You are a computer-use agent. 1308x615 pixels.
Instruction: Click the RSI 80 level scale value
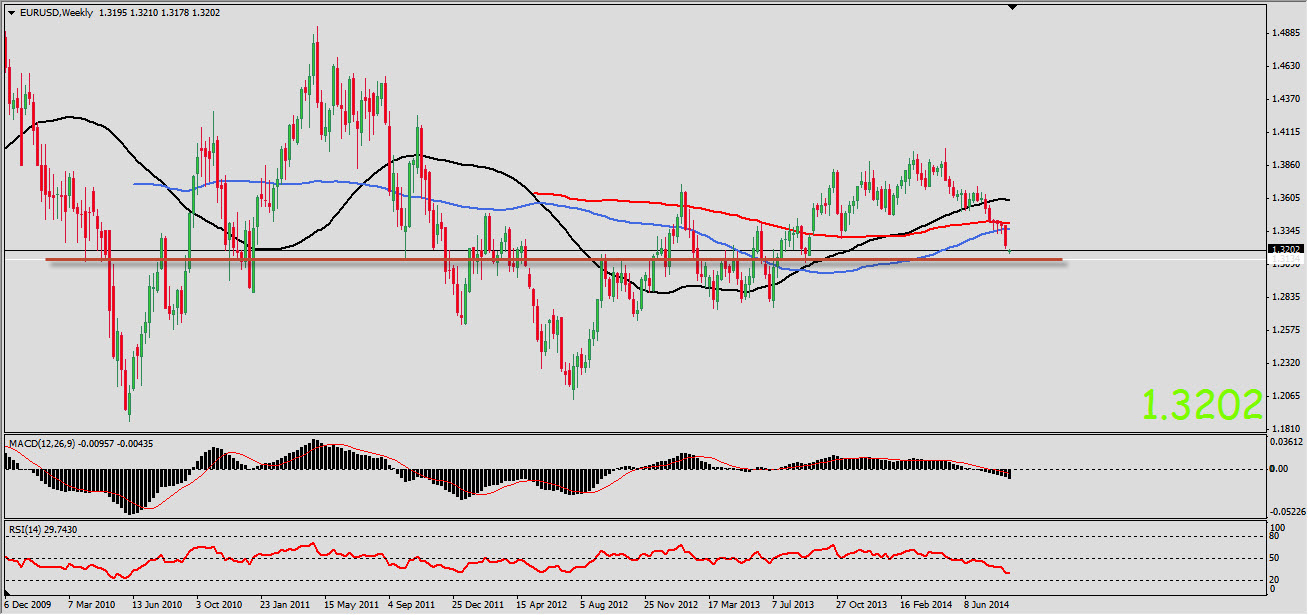click(x=1276, y=536)
